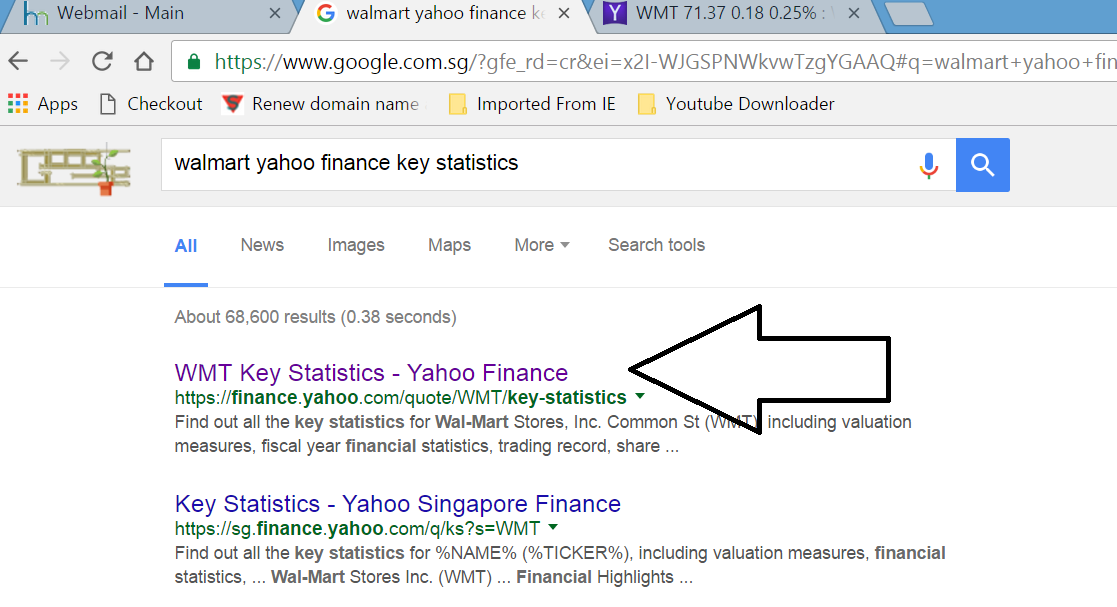Switch to News results
The width and height of the screenshot is (1117, 607).
point(262,245)
